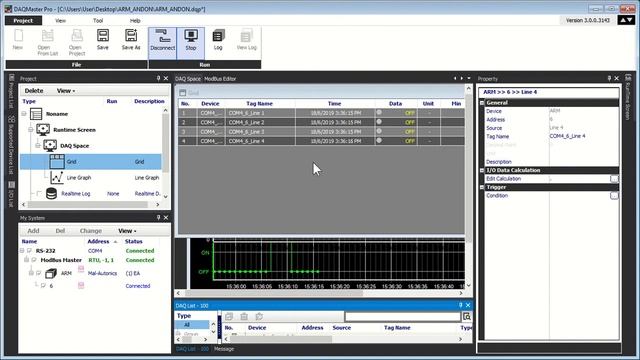640x360 pixels.
Task: Open Edit Calculation browse button
Action: click(614, 179)
